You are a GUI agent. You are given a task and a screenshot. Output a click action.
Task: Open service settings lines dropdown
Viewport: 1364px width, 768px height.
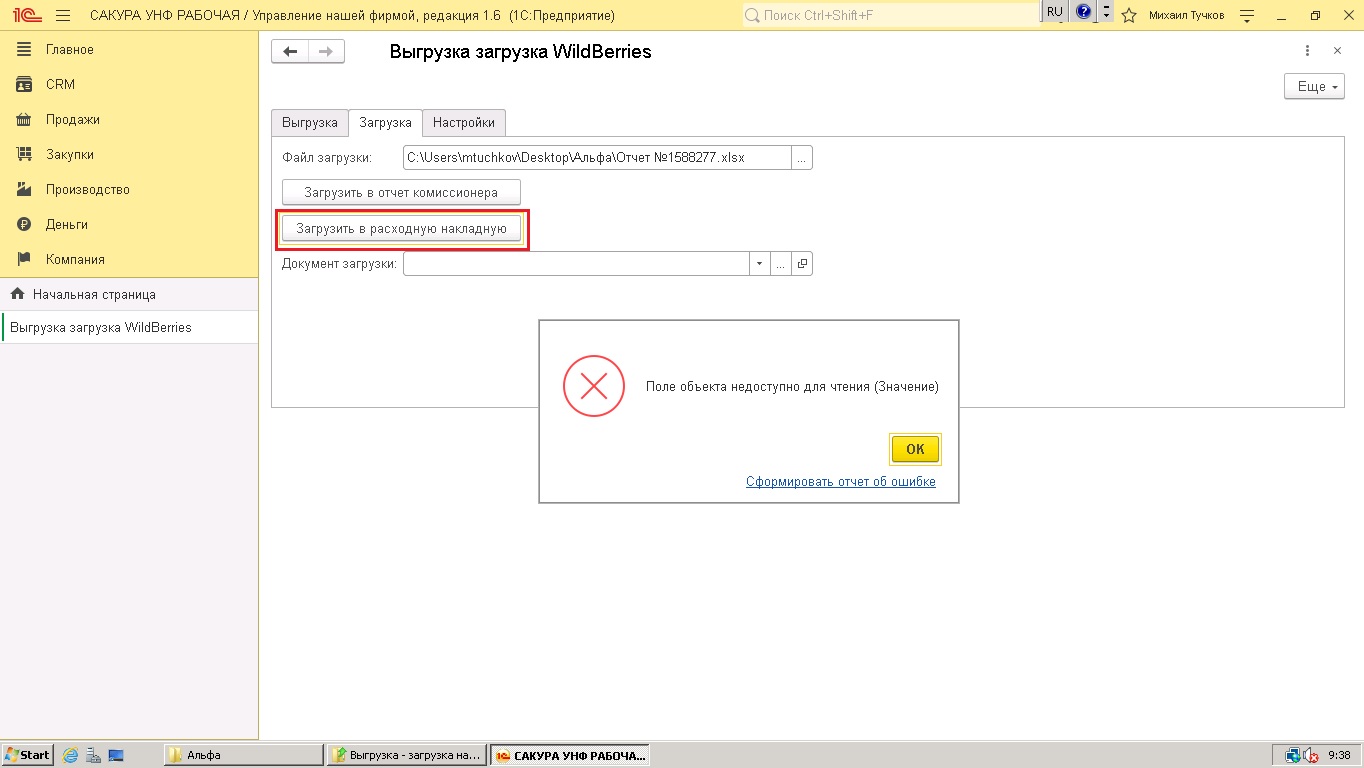click(x=1246, y=16)
